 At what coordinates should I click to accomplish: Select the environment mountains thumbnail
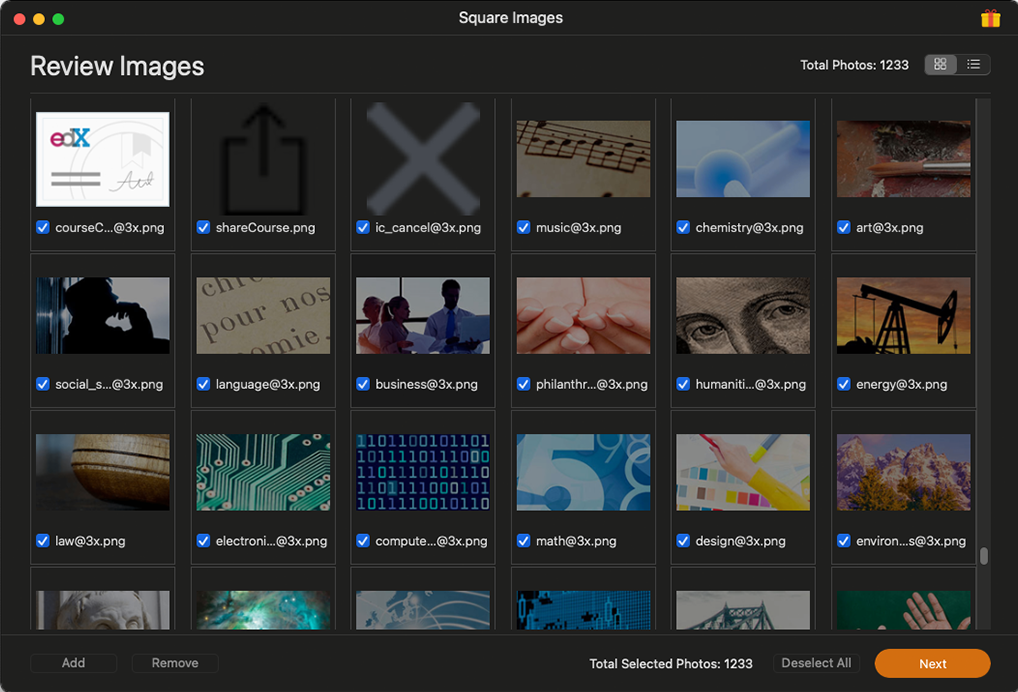coord(903,472)
